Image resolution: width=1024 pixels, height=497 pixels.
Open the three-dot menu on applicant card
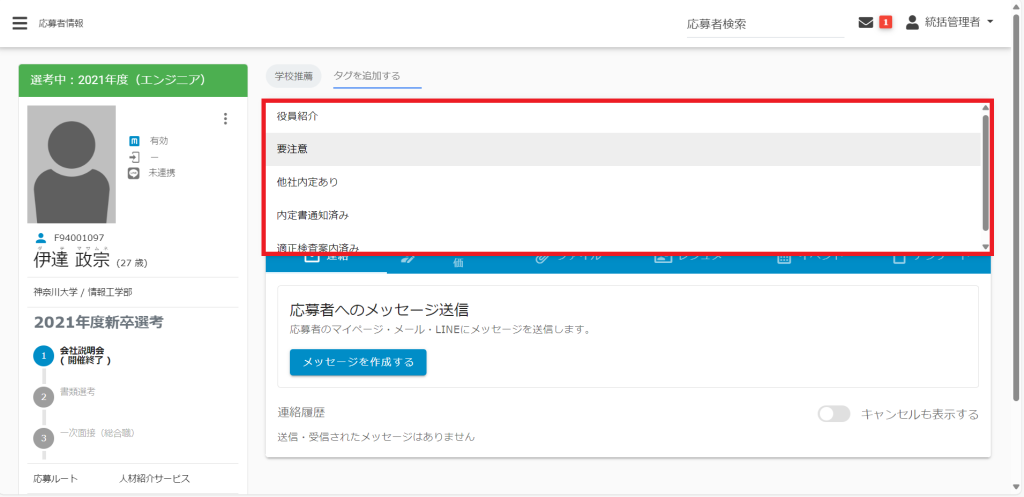coord(225,119)
